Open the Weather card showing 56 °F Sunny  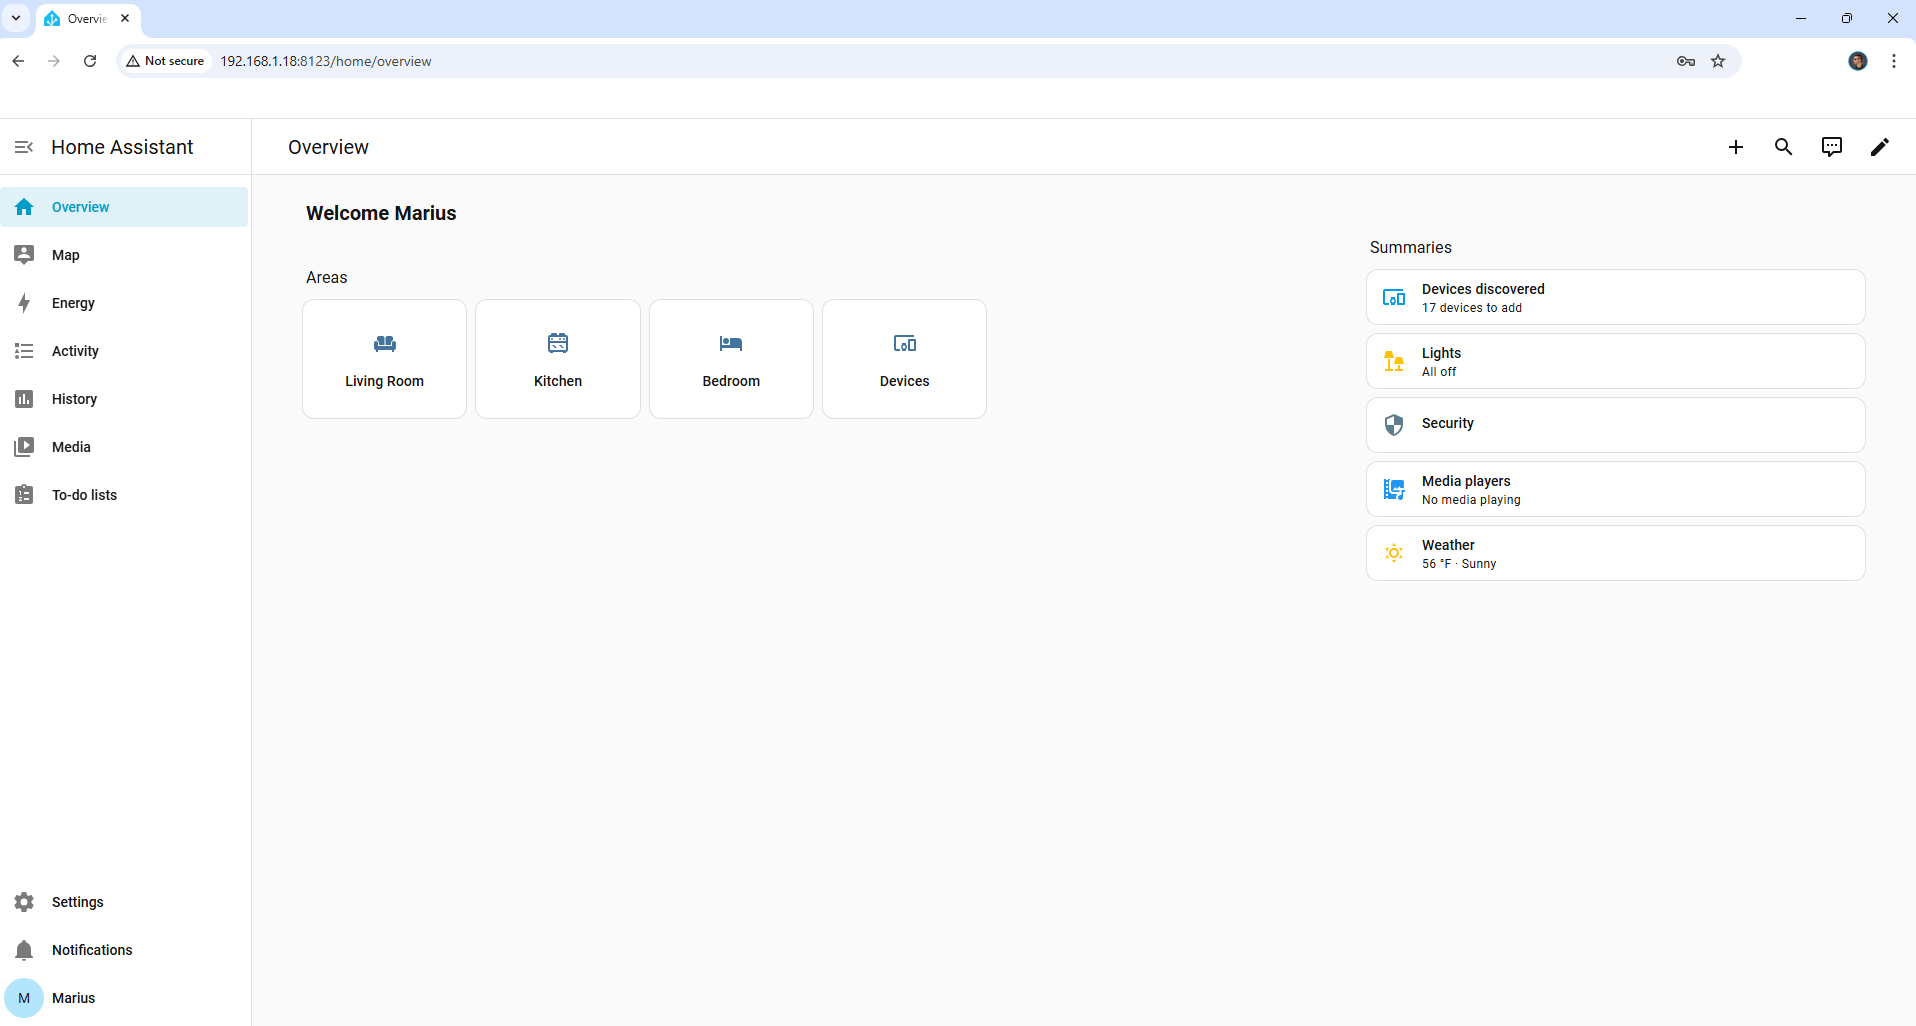(x=1614, y=553)
